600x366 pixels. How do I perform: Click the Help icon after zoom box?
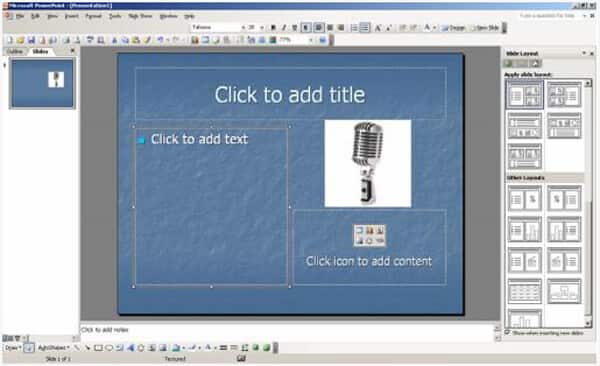(x=323, y=40)
